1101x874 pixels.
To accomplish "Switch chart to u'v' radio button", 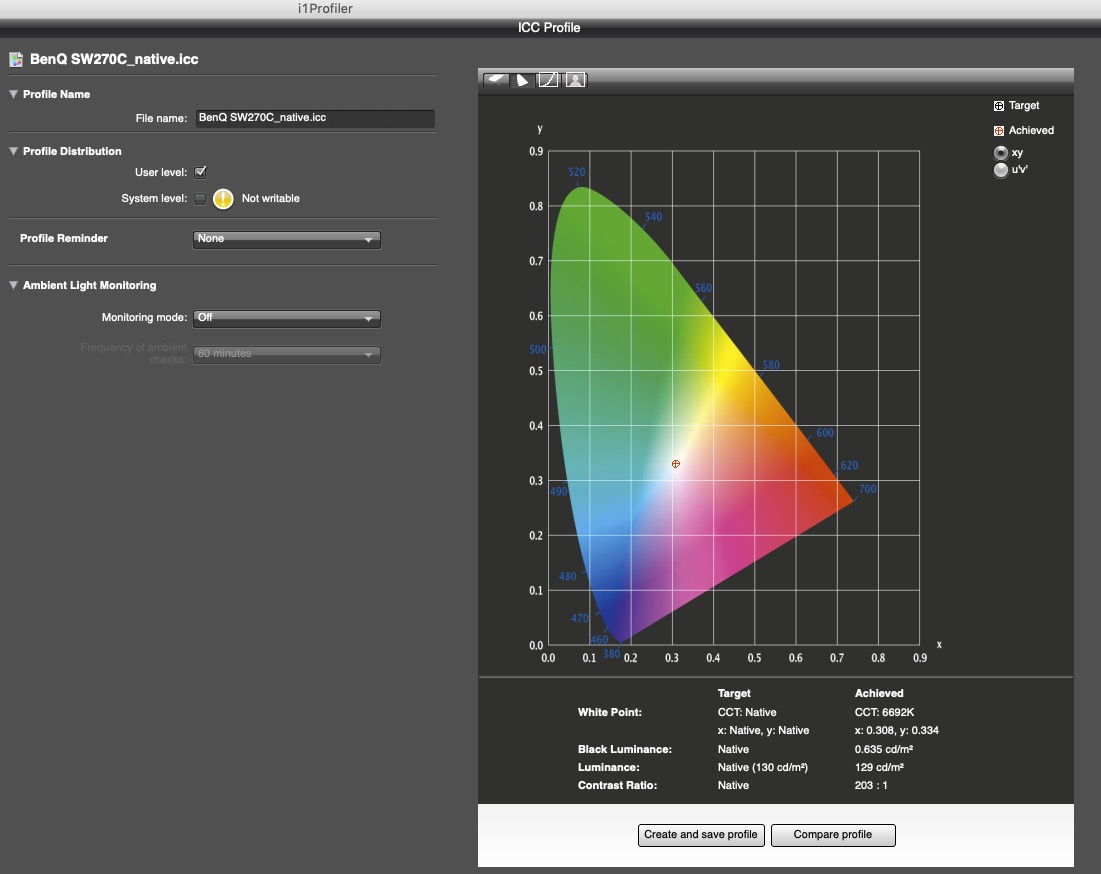I will pyautogui.click(x=1001, y=171).
